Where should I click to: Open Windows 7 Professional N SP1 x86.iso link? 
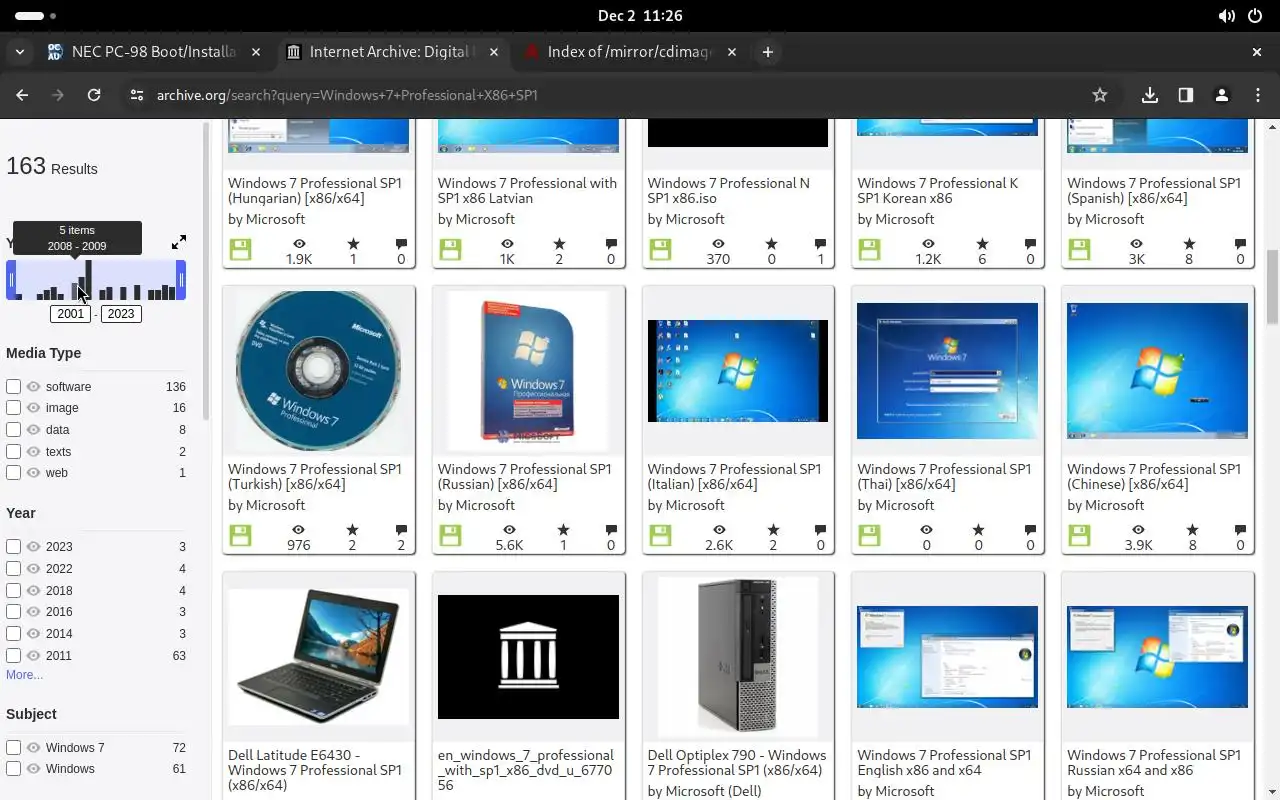click(728, 190)
